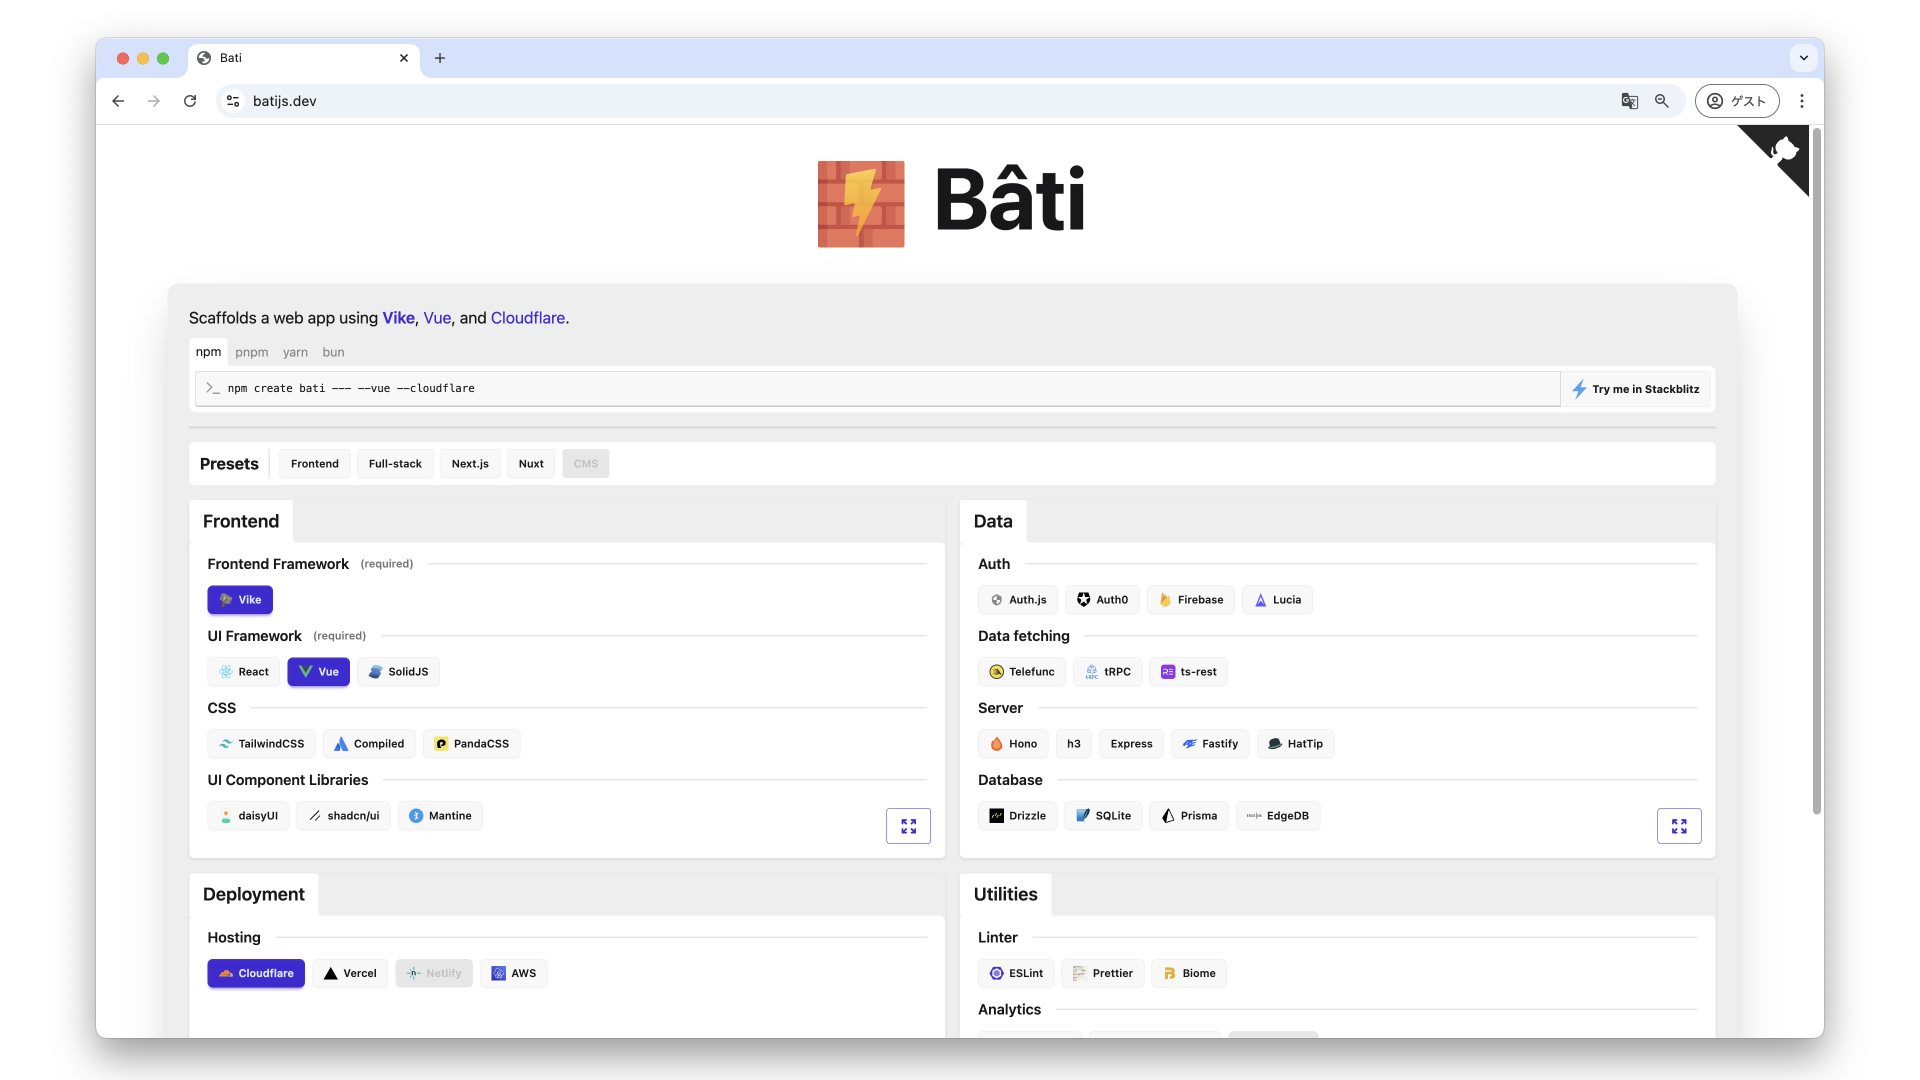Enable Firebase auth option
This screenshot has width=1920, height=1080.
pyautogui.click(x=1190, y=600)
